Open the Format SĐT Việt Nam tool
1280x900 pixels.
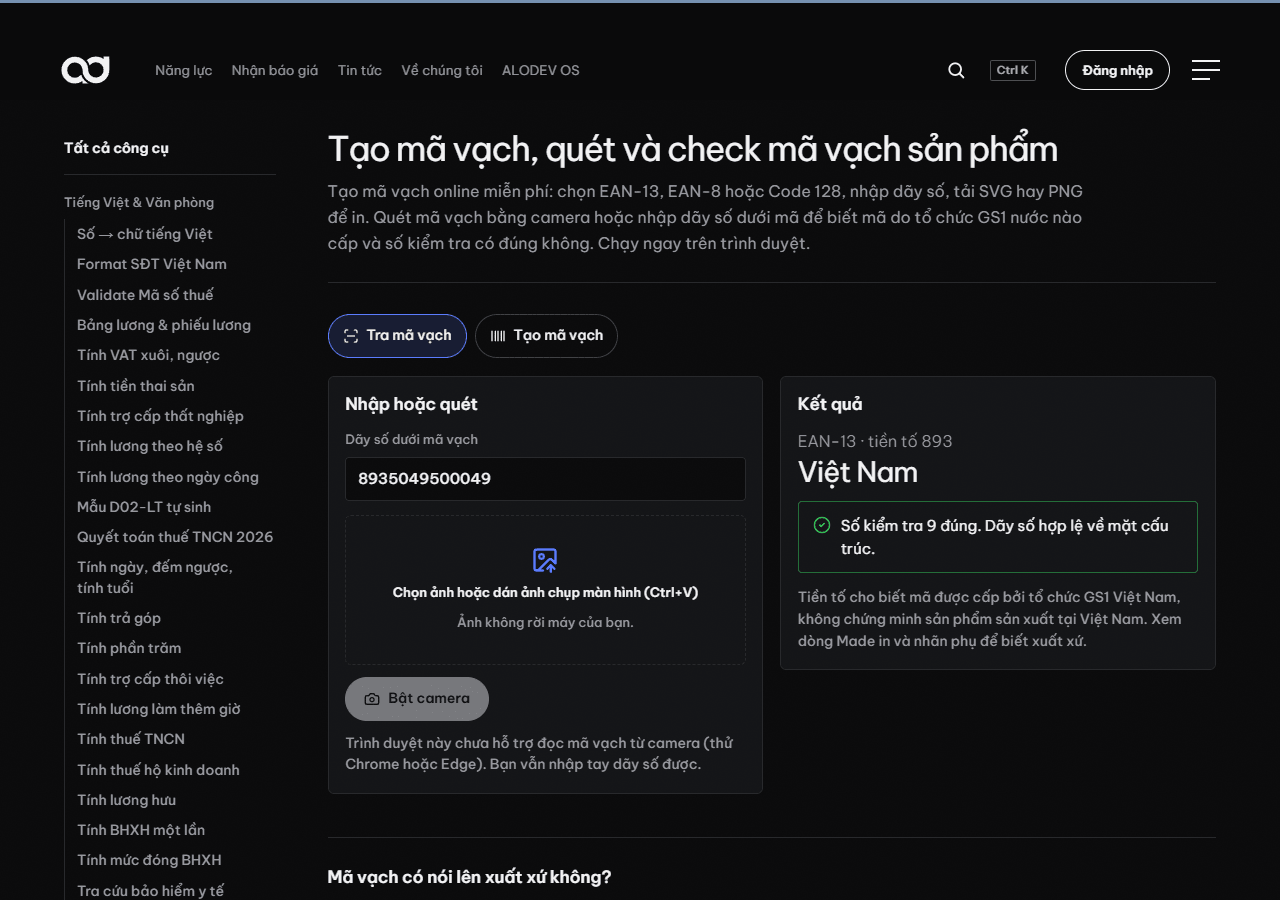click(x=152, y=264)
